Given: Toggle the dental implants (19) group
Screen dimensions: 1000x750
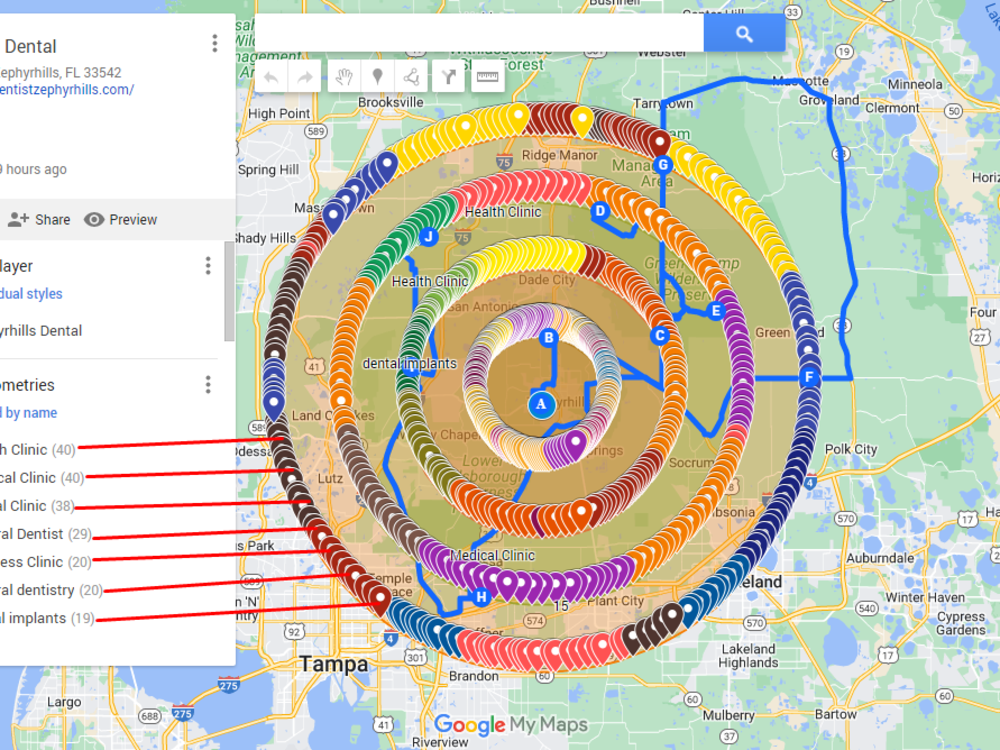Looking at the screenshot, I should click(40, 618).
